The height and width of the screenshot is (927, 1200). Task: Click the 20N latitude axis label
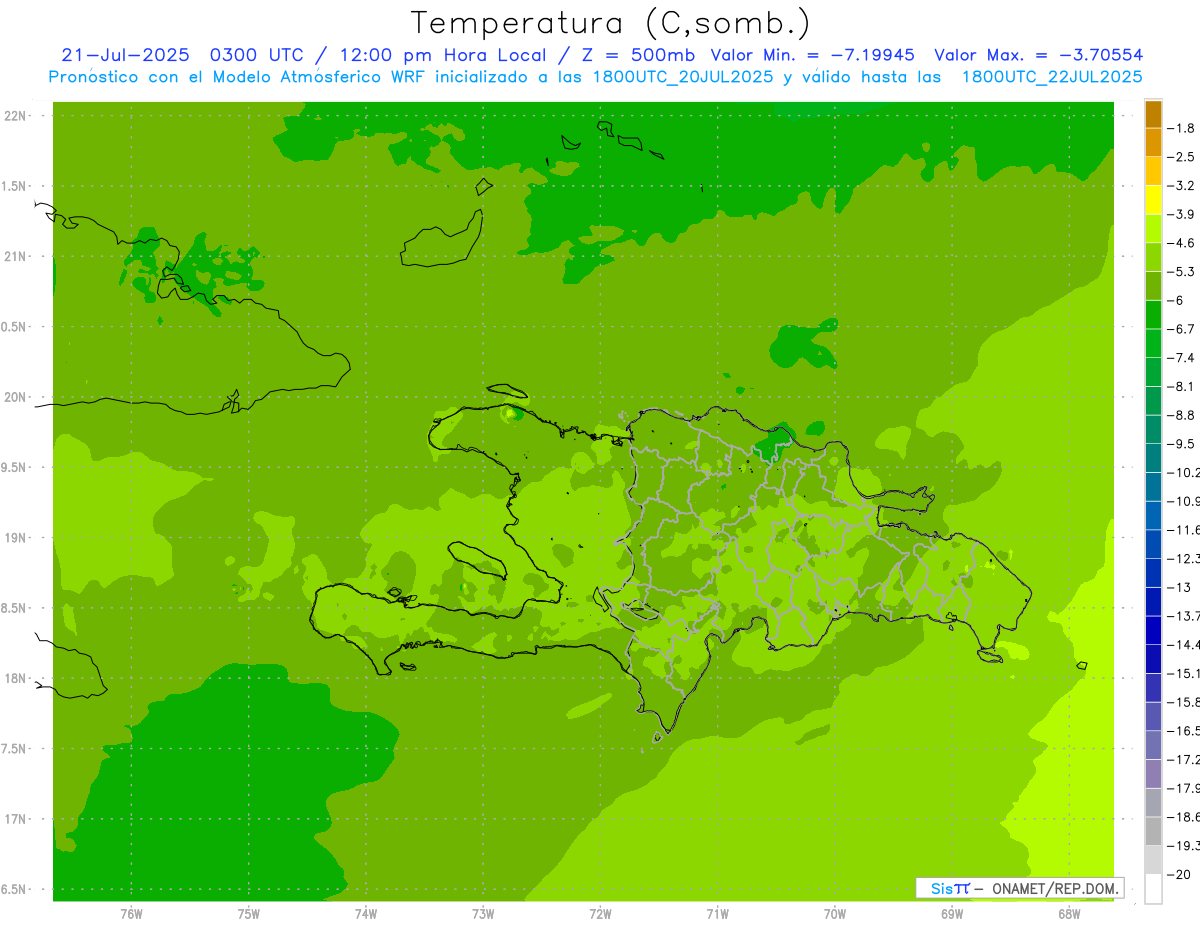click(x=16, y=397)
